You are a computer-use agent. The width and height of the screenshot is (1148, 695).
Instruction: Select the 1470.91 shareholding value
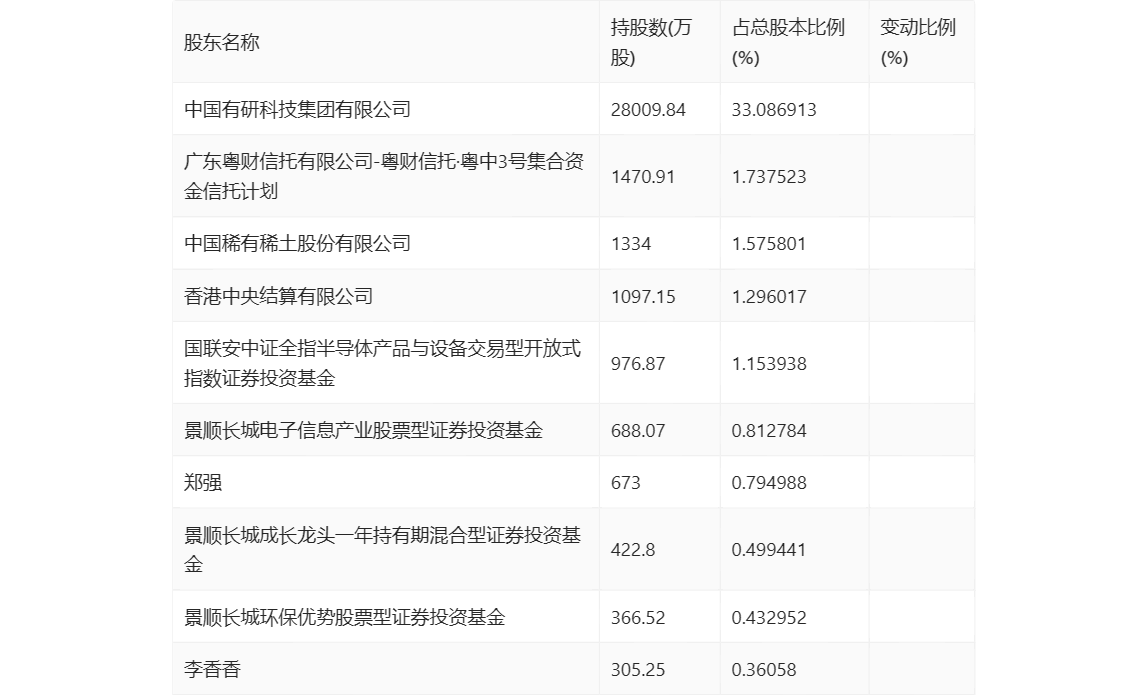click(643, 176)
